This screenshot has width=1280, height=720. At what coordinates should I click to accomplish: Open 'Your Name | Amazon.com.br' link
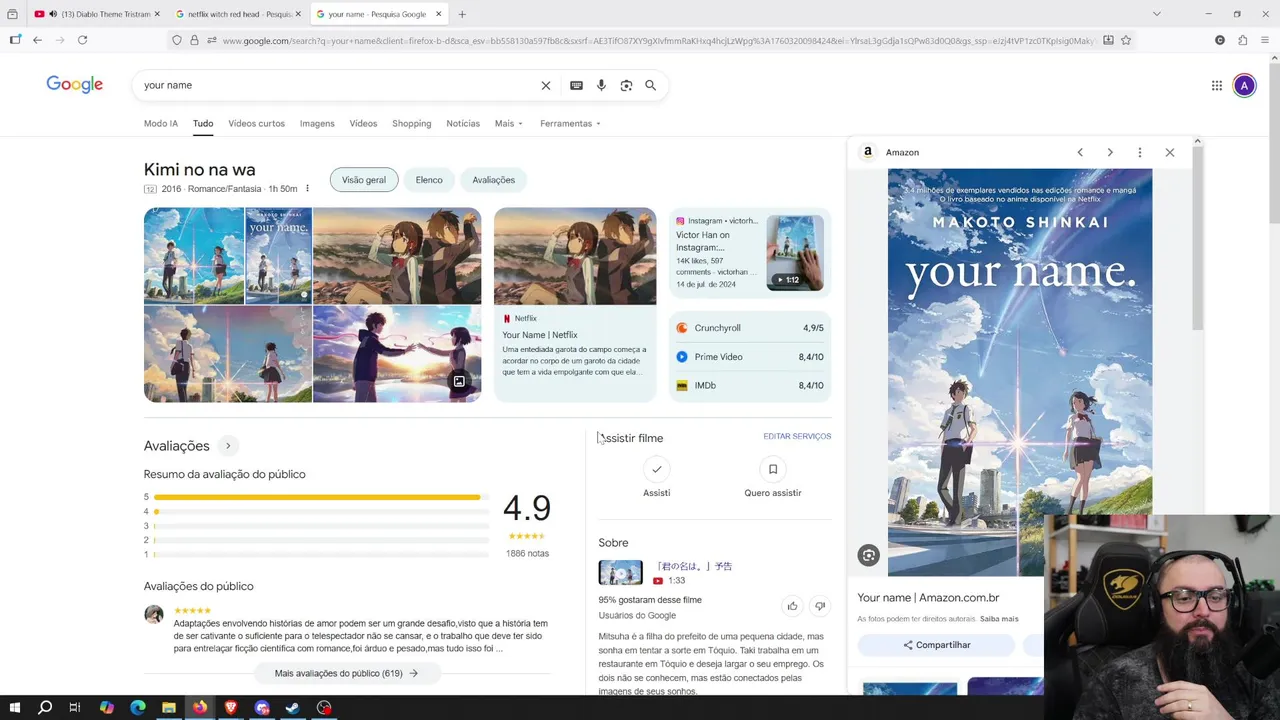[928, 597]
